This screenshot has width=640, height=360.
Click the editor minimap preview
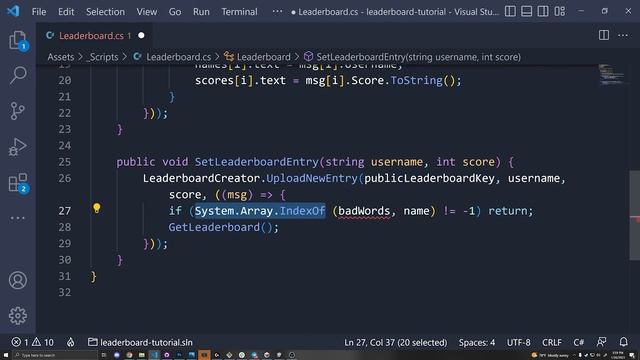(x=611, y=75)
